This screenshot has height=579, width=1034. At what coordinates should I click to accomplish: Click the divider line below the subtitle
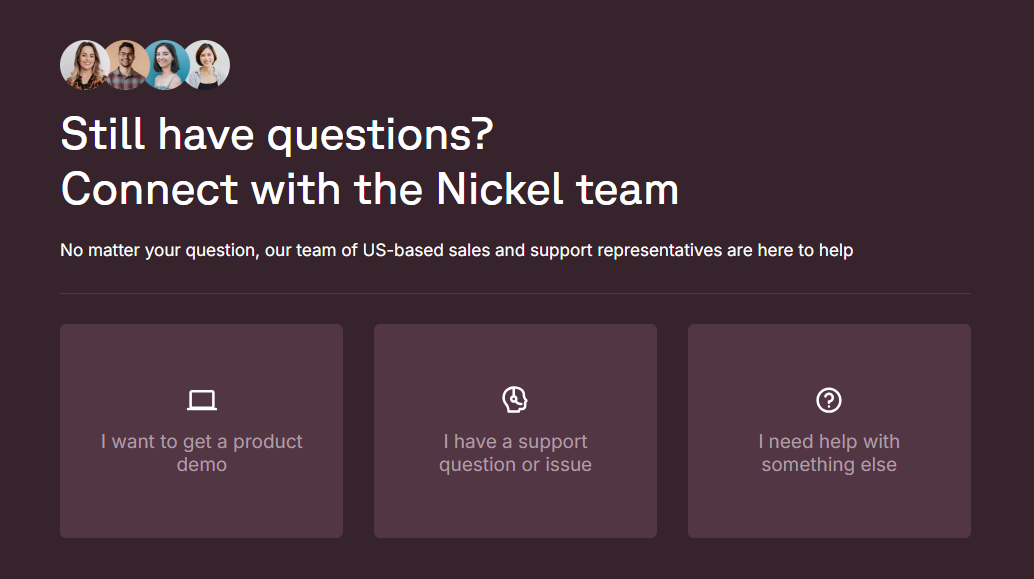(x=516, y=292)
